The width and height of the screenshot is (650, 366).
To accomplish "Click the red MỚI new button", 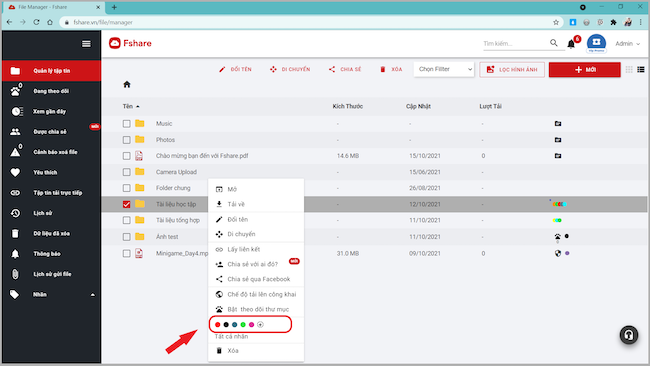I will (585, 70).
